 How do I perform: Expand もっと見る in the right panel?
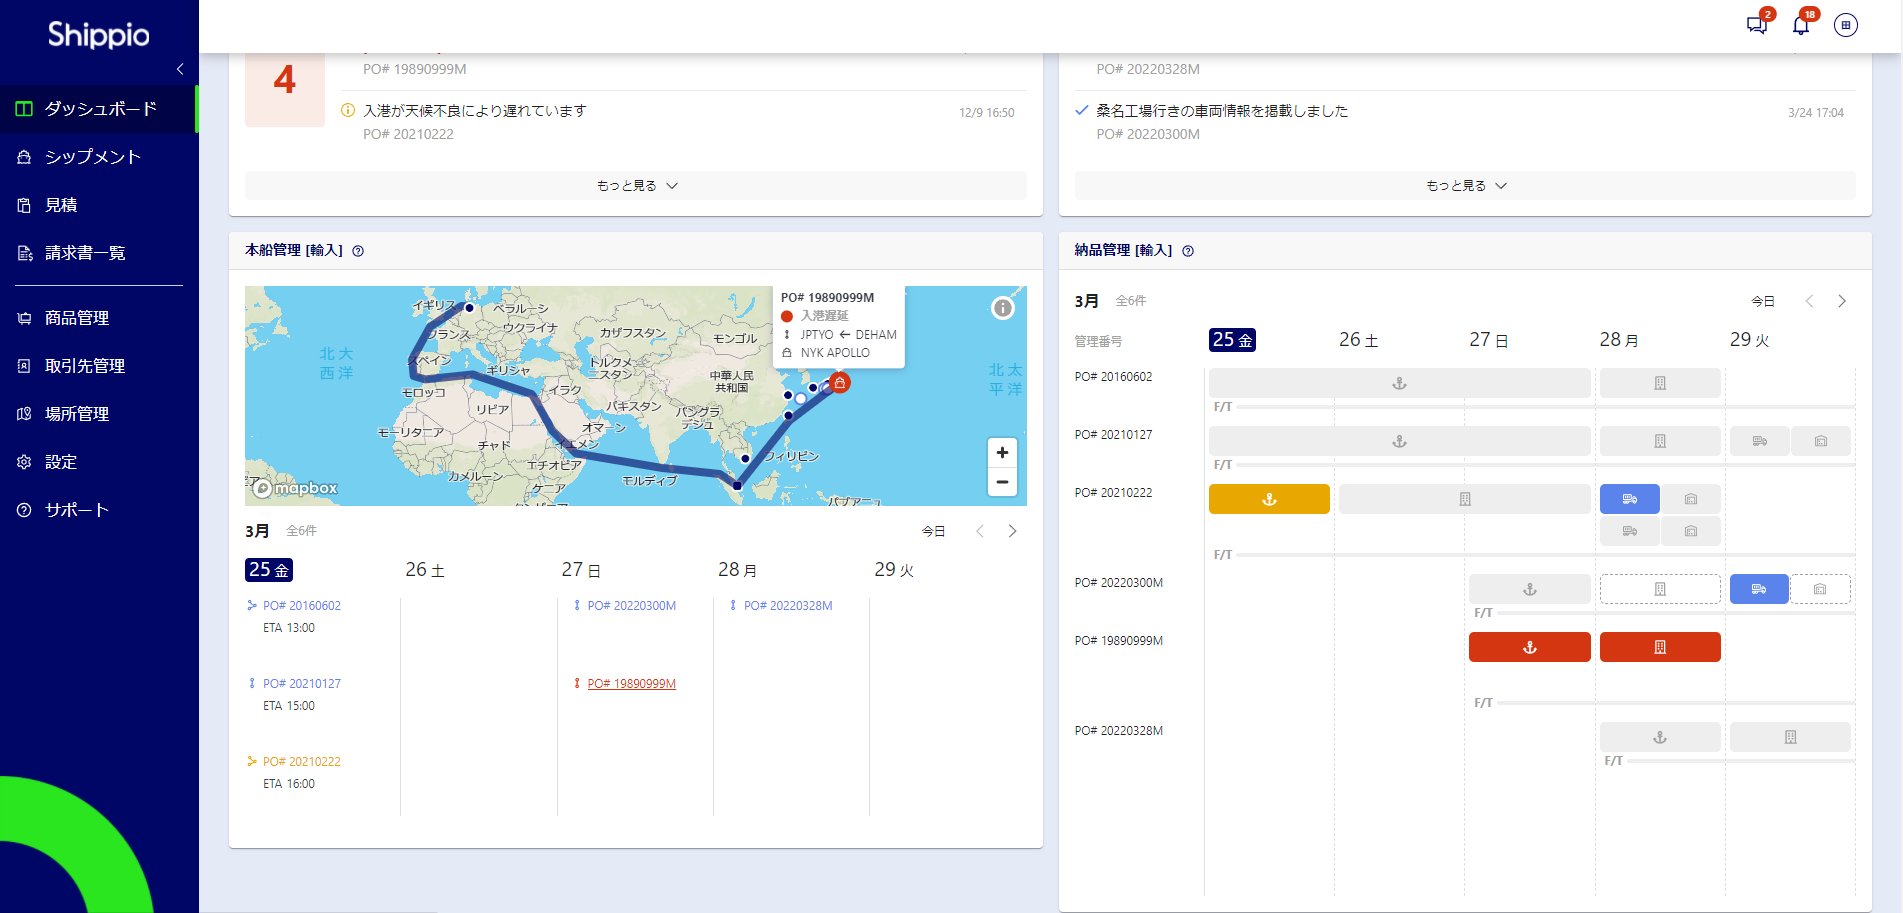pos(1465,186)
